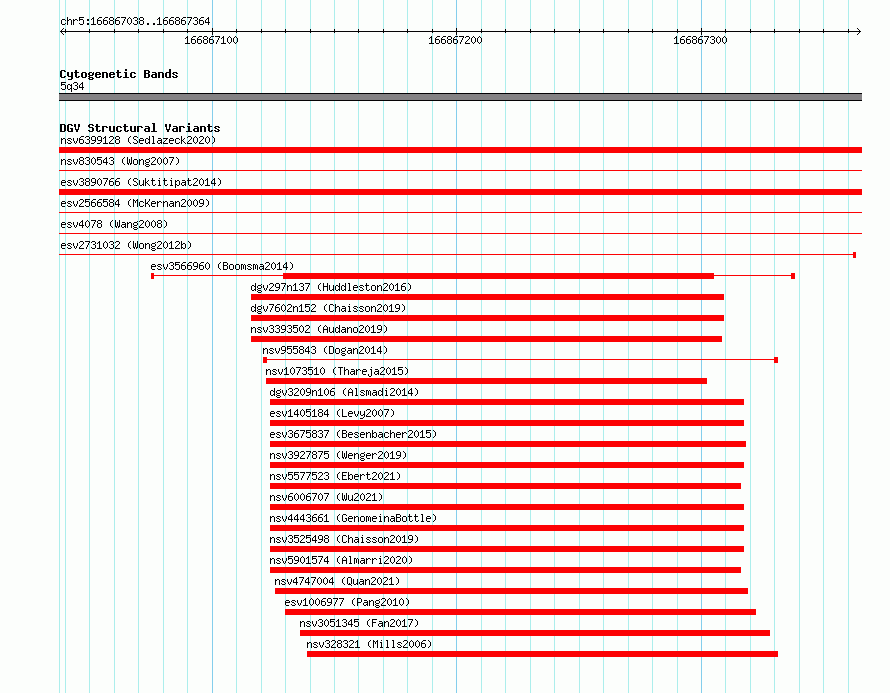The image size is (890, 693).
Task: Select esv3675837 (Besenbacher2015) label
Action: (353, 434)
